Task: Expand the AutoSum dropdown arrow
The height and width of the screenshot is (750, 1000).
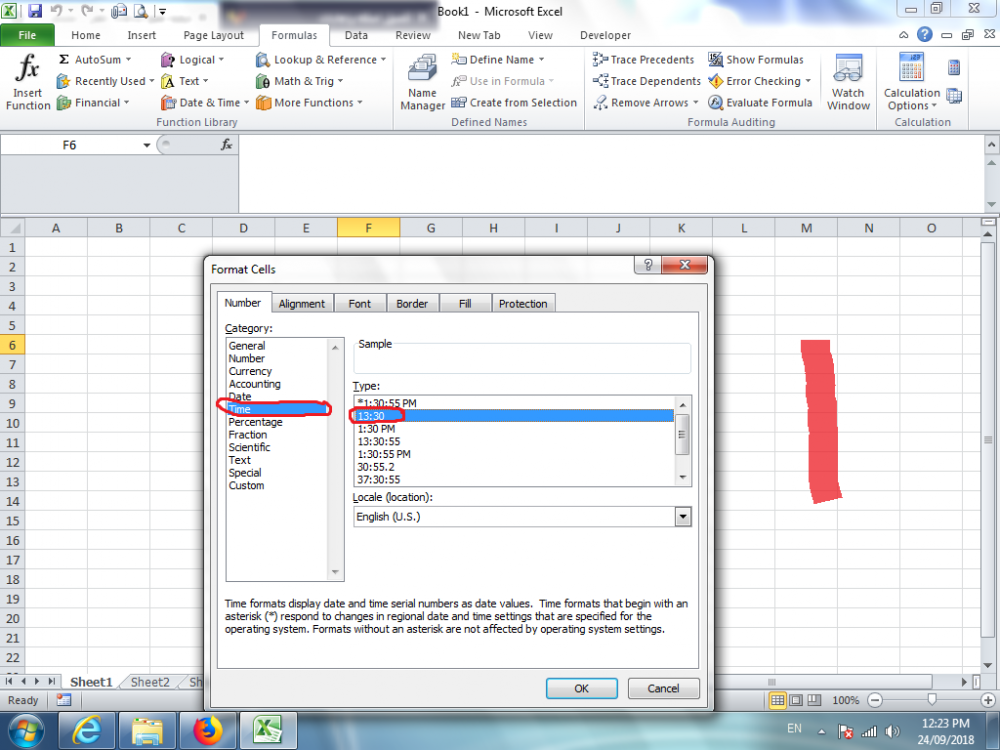Action: click(x=128, y=59)
